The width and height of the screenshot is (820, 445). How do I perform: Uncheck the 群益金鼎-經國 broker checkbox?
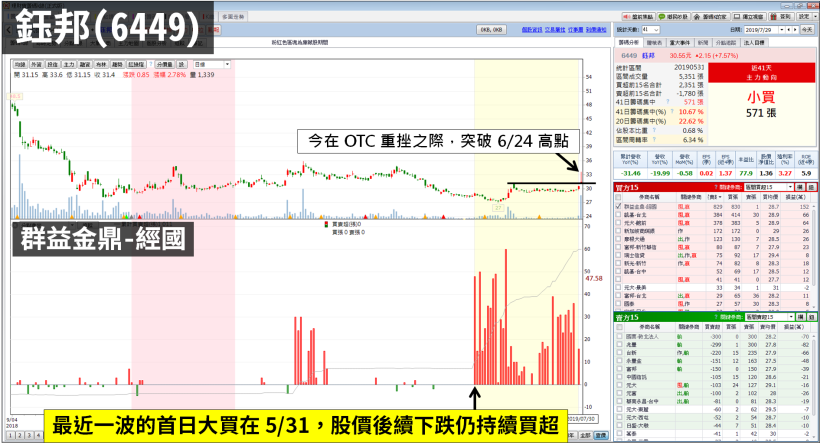[x=619, y=207]
